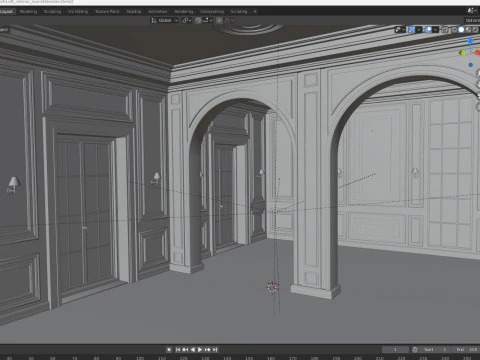Play animation in reverse

[x=193, y=350]
